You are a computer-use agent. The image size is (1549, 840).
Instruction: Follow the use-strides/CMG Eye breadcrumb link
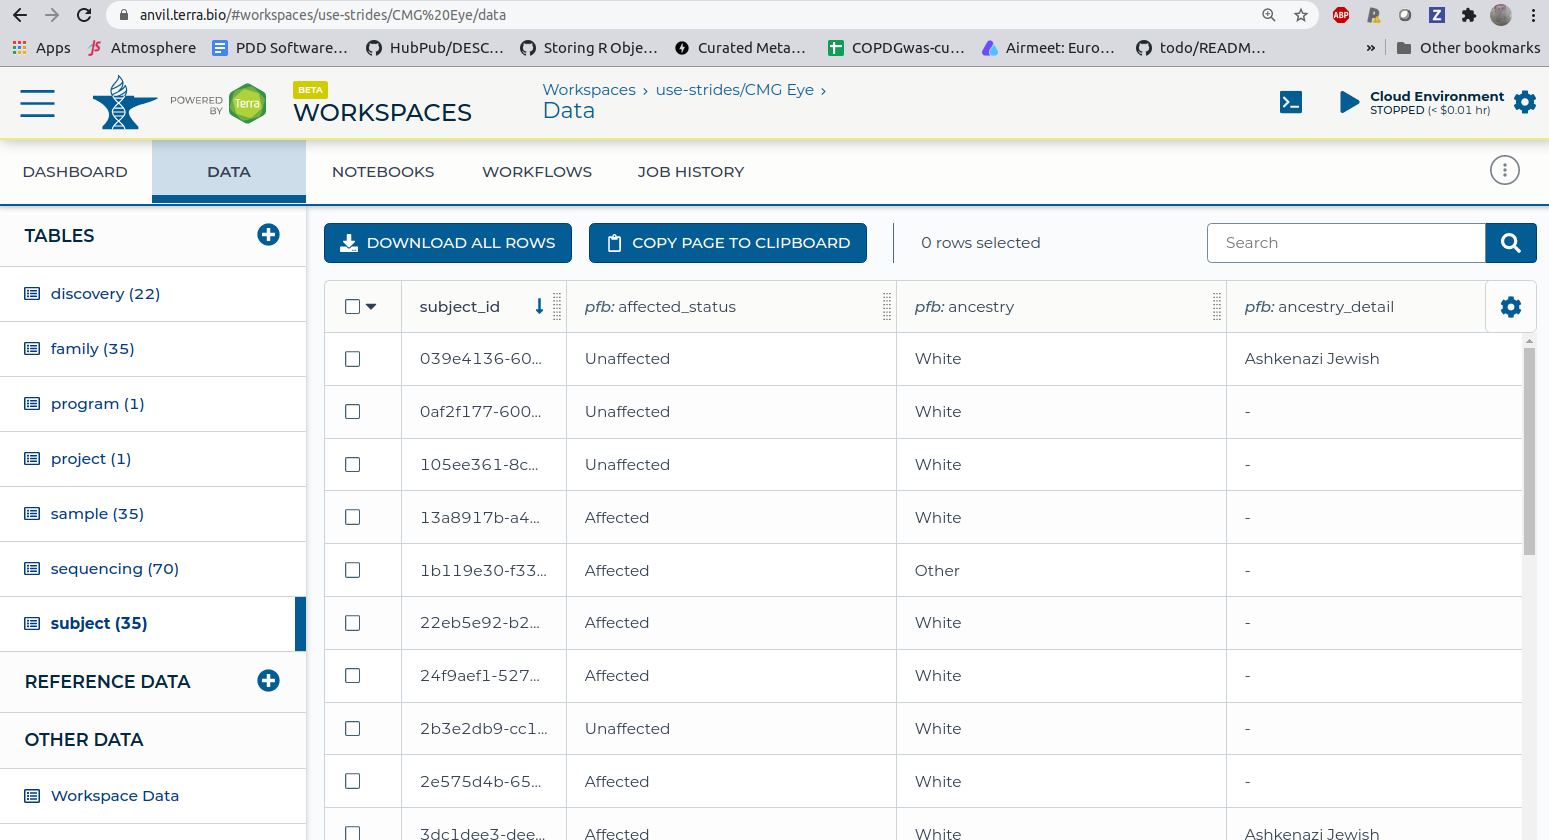click(735, 90)
